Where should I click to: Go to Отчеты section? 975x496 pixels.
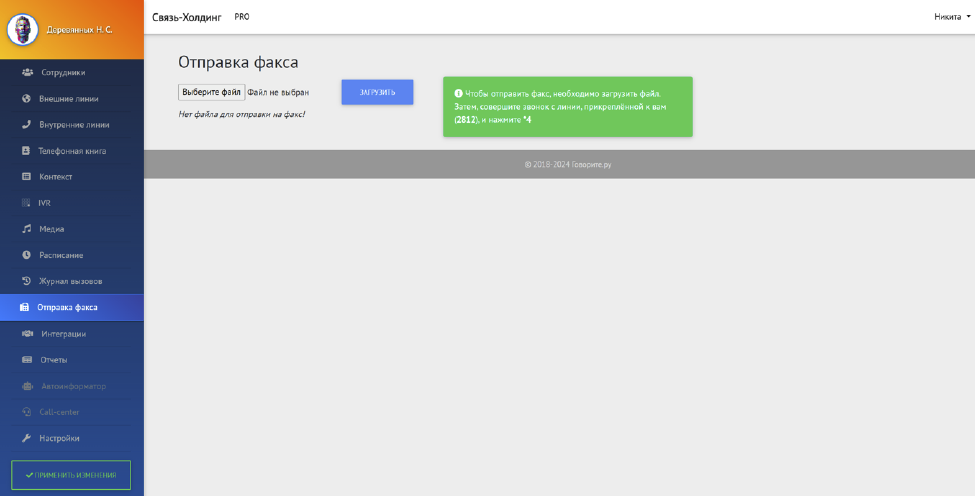[52, 359]
